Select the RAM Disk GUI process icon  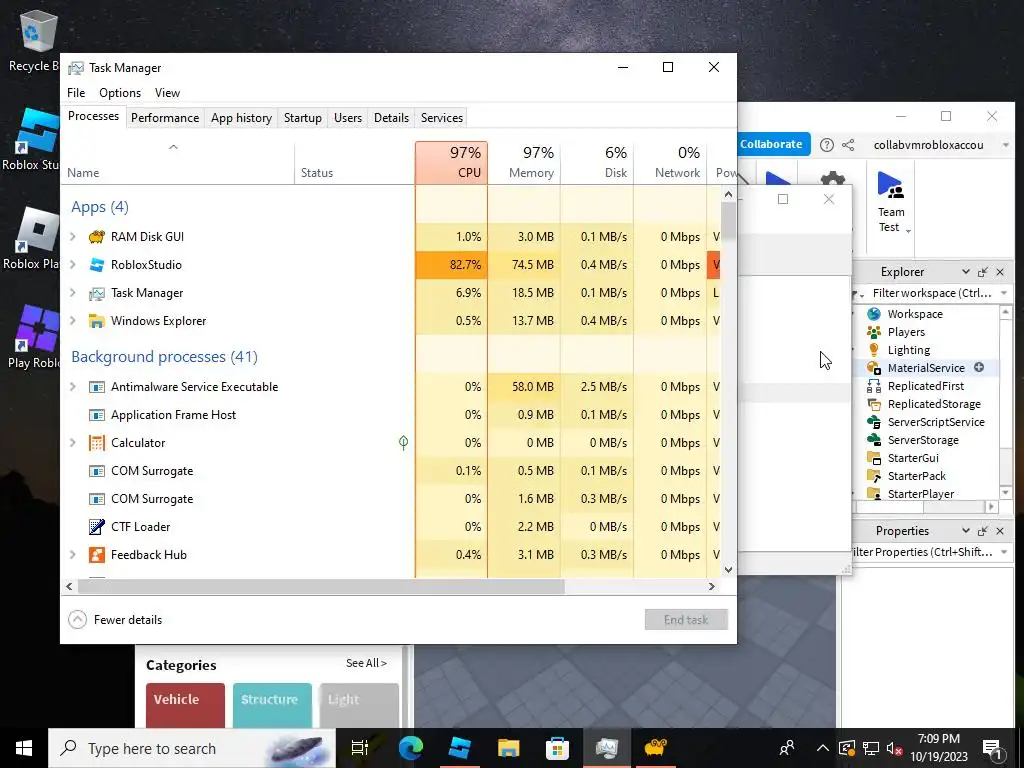pos(97,236)
